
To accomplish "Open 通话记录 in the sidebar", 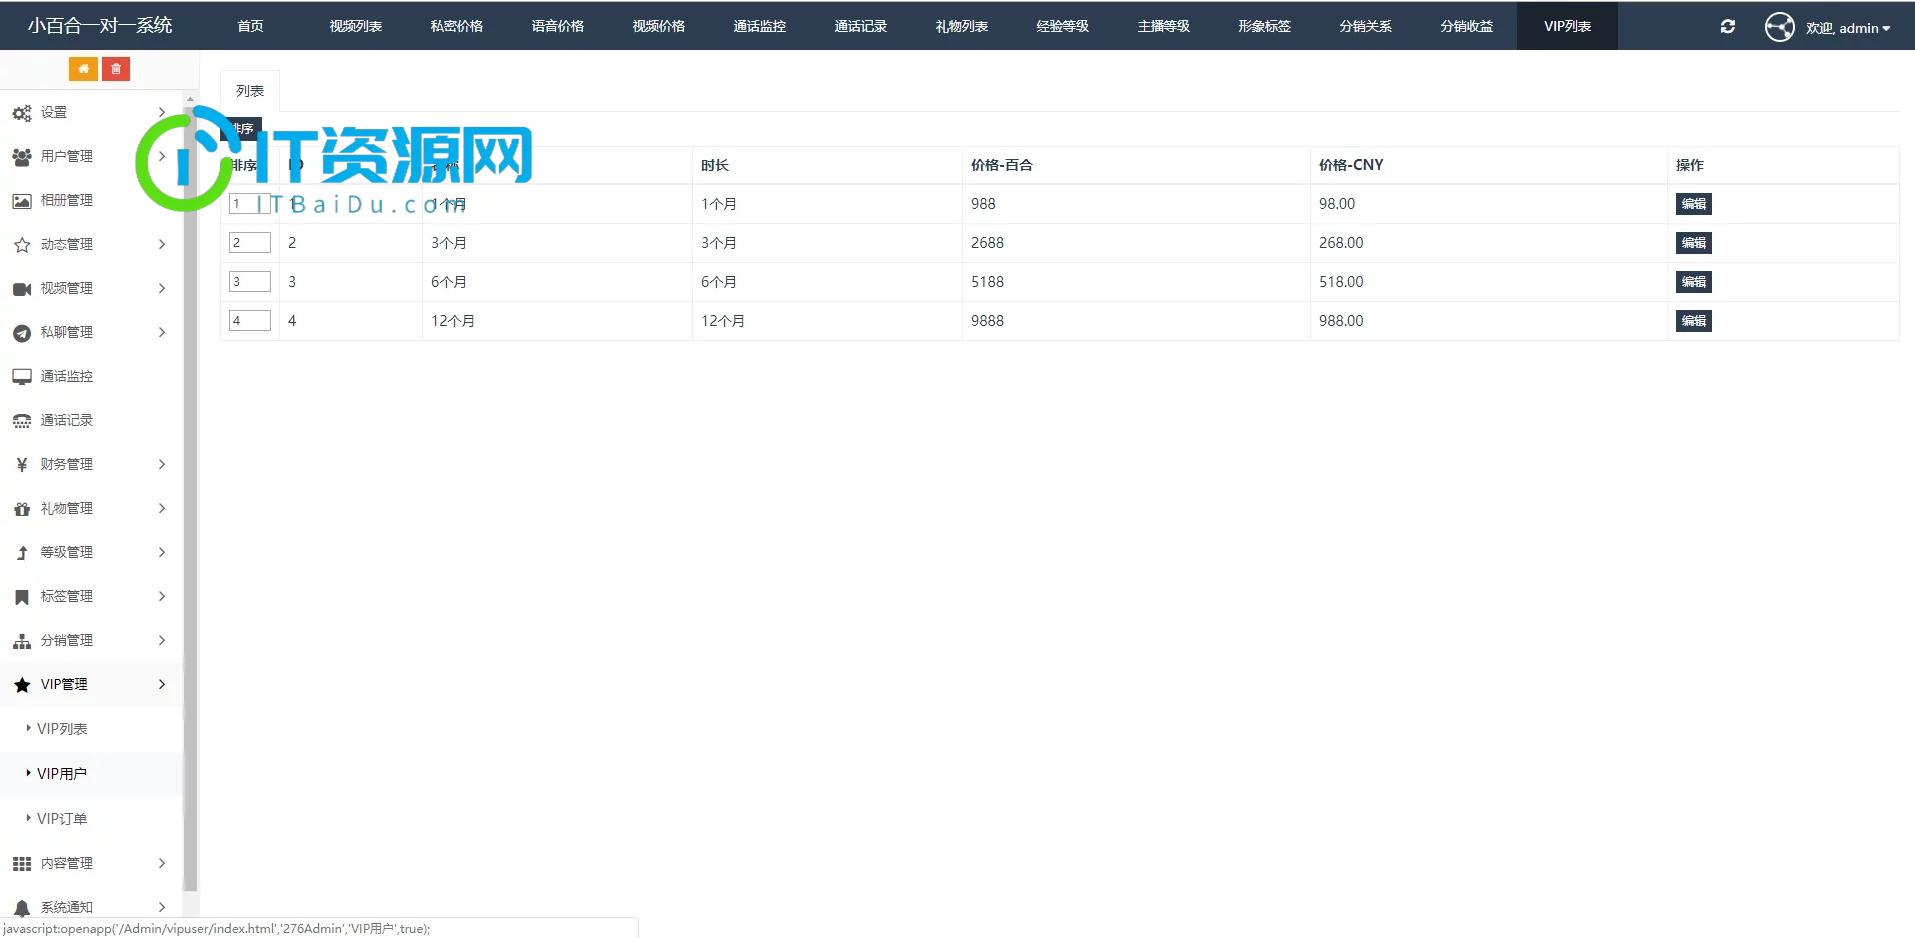I will pos(91,420).
